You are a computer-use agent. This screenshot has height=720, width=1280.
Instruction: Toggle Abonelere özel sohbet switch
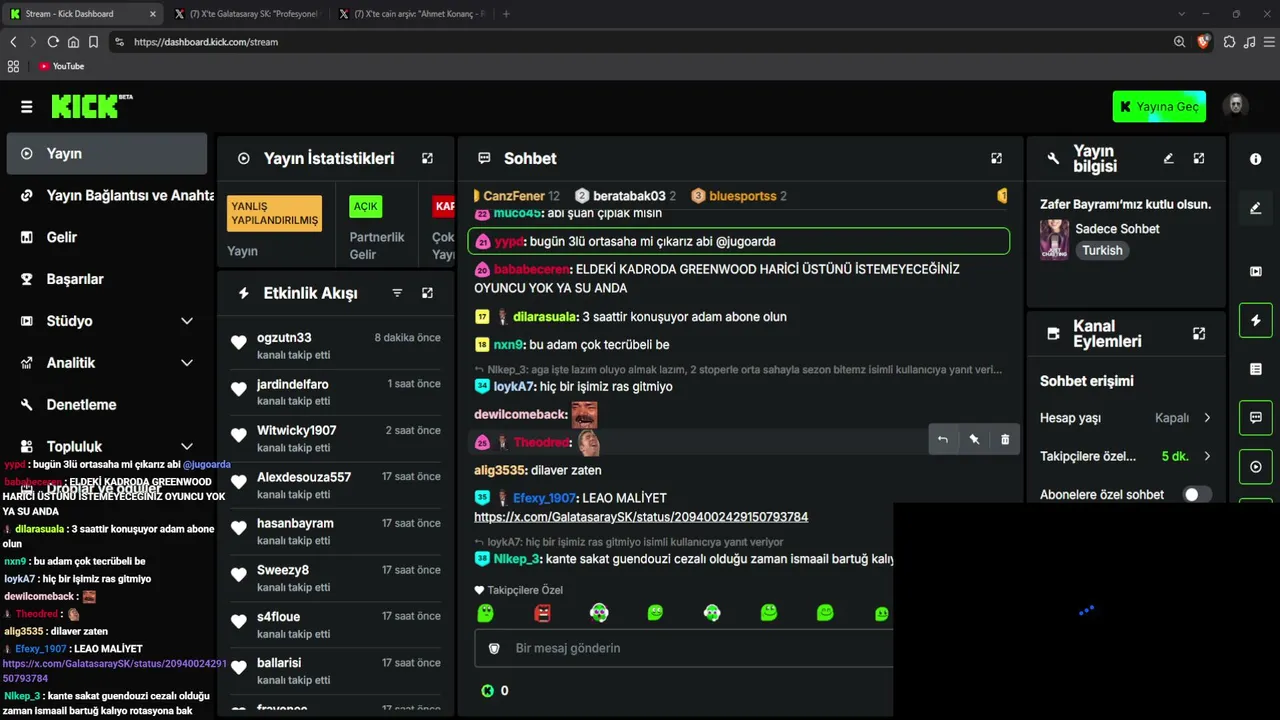[1197, 494]
